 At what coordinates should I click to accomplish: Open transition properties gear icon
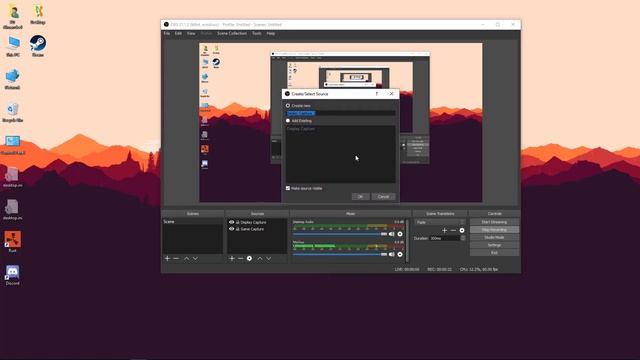click(462, 230)
